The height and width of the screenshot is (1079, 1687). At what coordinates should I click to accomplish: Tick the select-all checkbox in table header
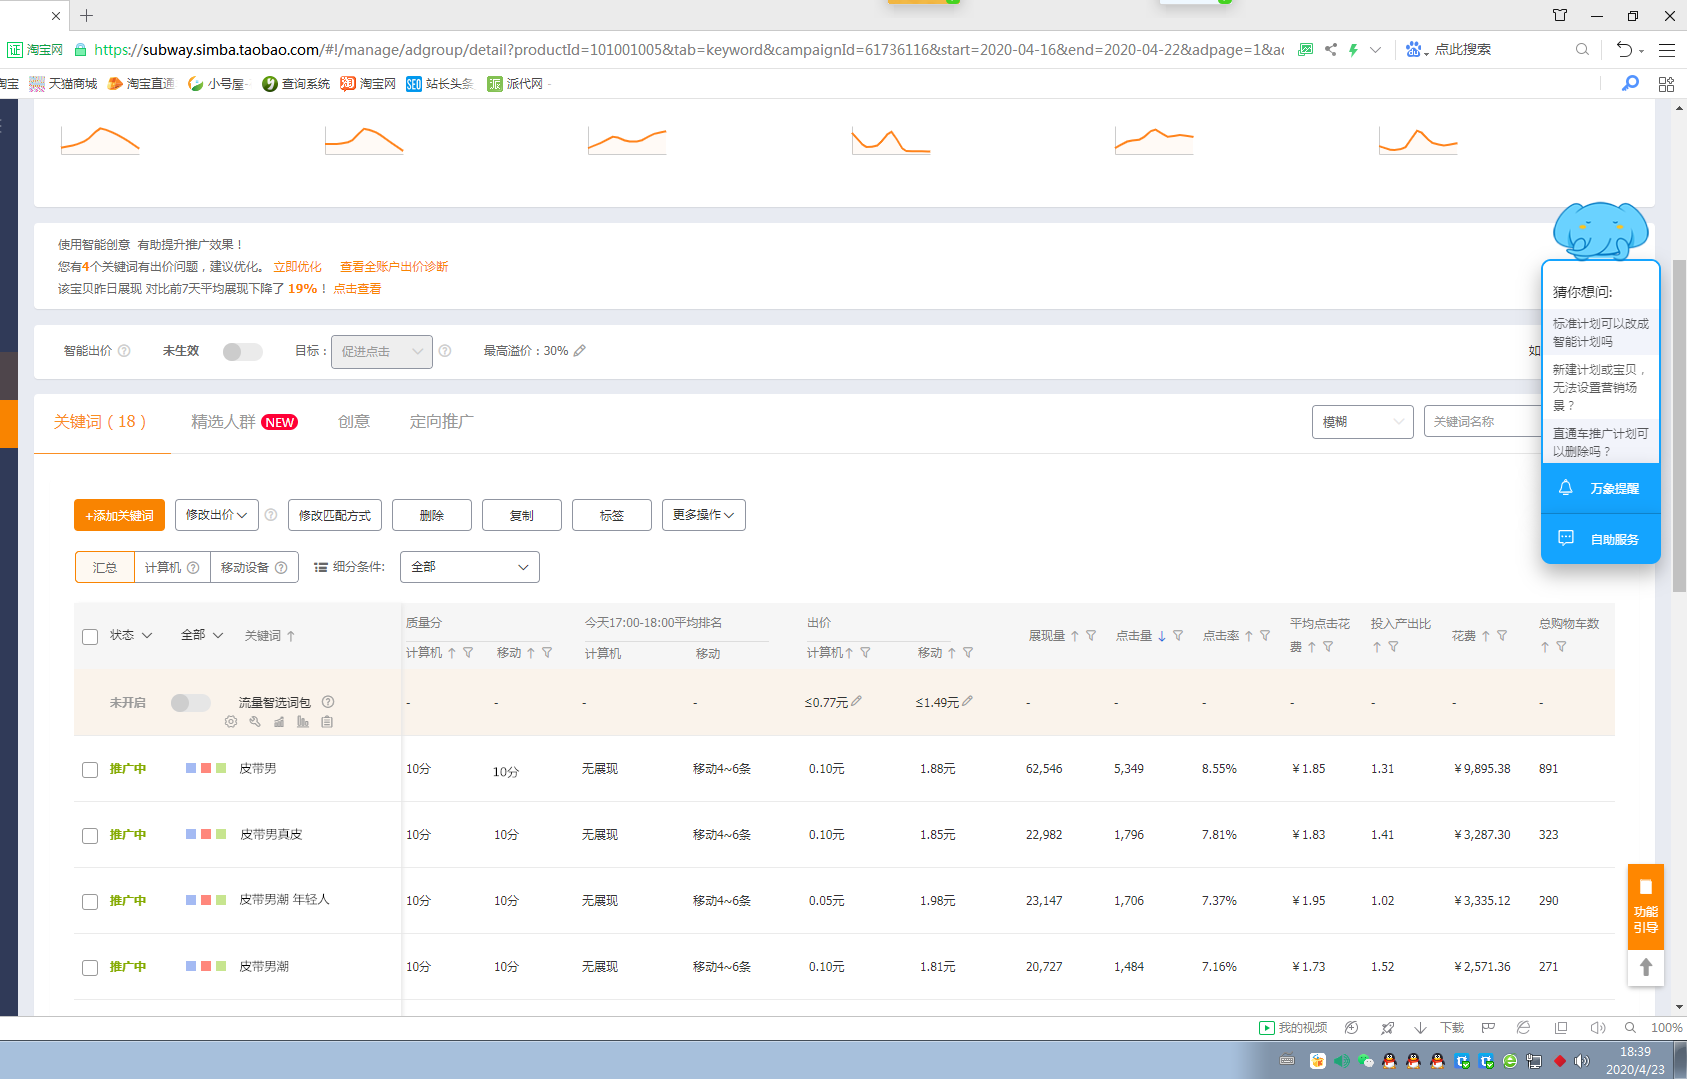click(x=90, y=637)
